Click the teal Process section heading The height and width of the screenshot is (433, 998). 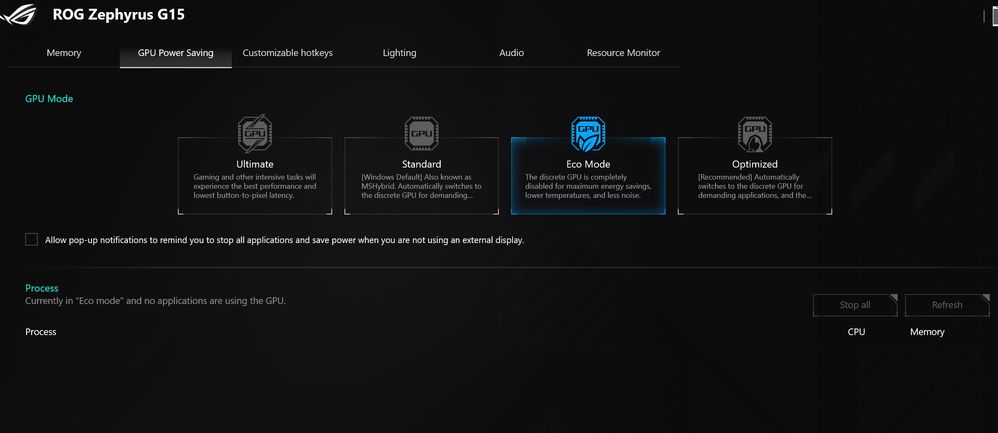[x=41, y=288]
